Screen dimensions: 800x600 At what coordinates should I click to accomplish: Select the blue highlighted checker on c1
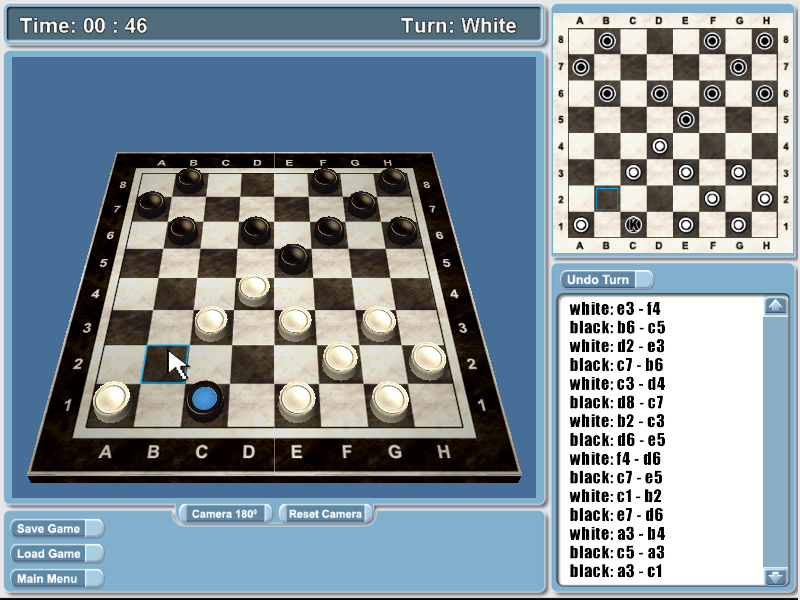click(x=205, y=398)
